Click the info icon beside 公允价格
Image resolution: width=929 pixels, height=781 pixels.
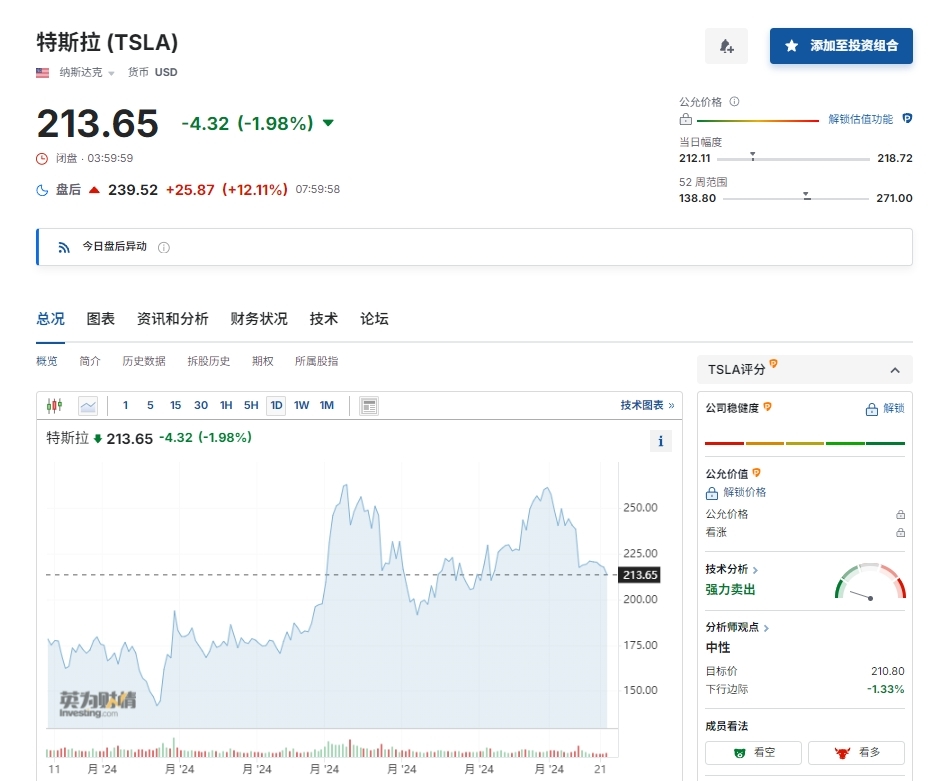(x=734, y=102)
